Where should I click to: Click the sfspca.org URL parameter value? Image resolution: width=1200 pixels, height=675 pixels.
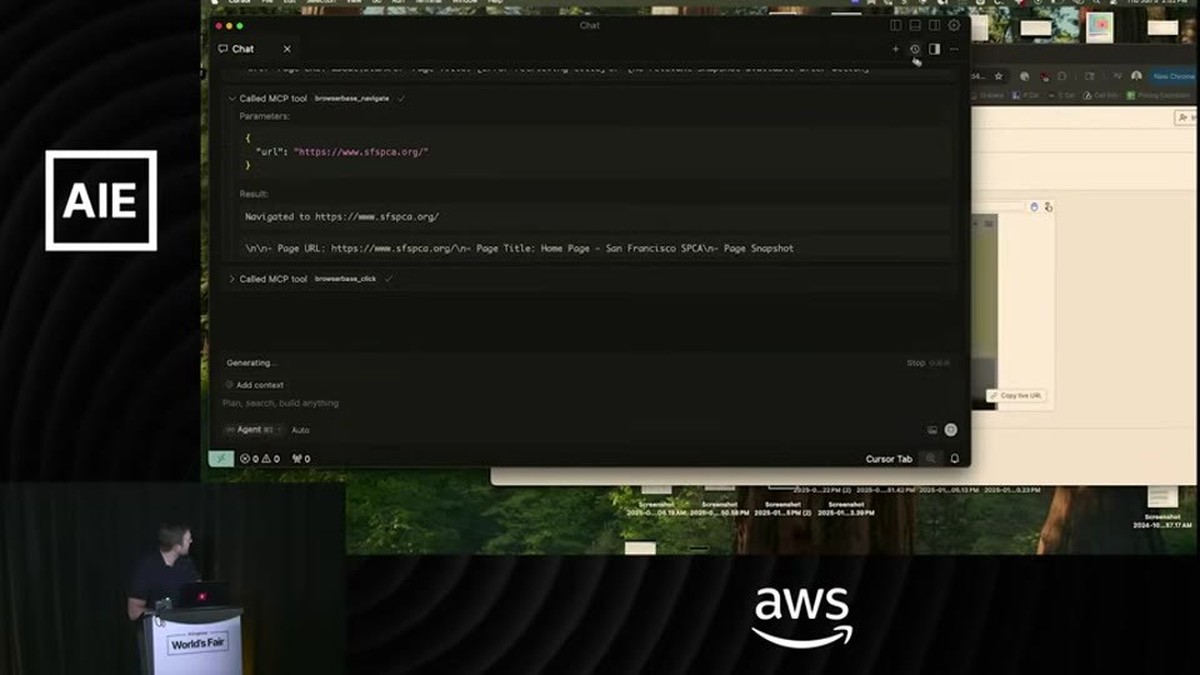point(361,151)
